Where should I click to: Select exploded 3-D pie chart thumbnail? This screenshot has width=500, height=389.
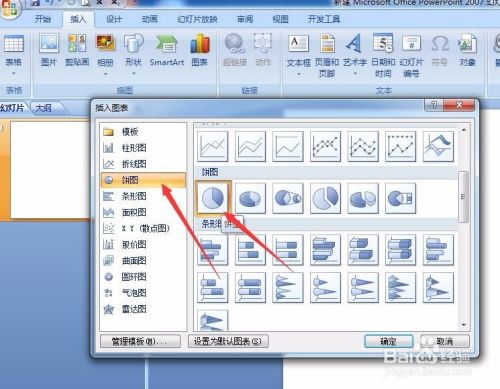(x=363, y=198)
